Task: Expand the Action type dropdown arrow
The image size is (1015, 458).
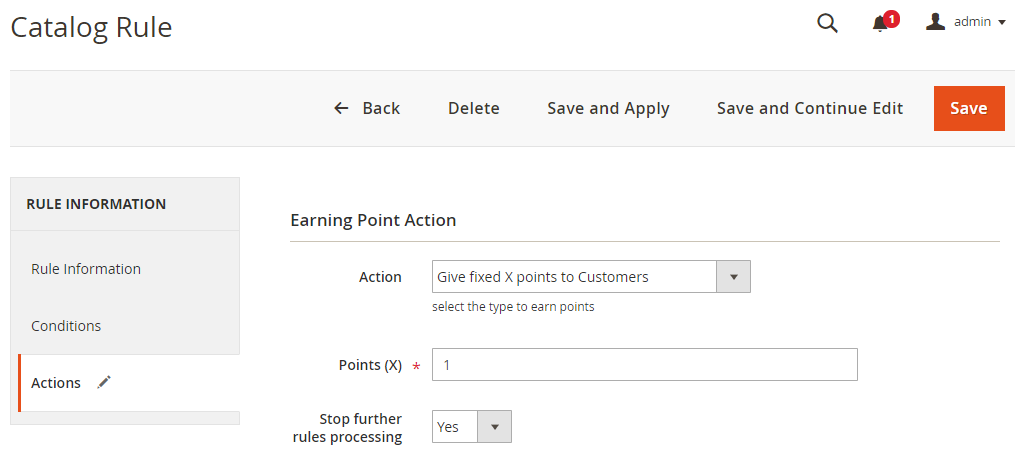Action: [733, 277]
